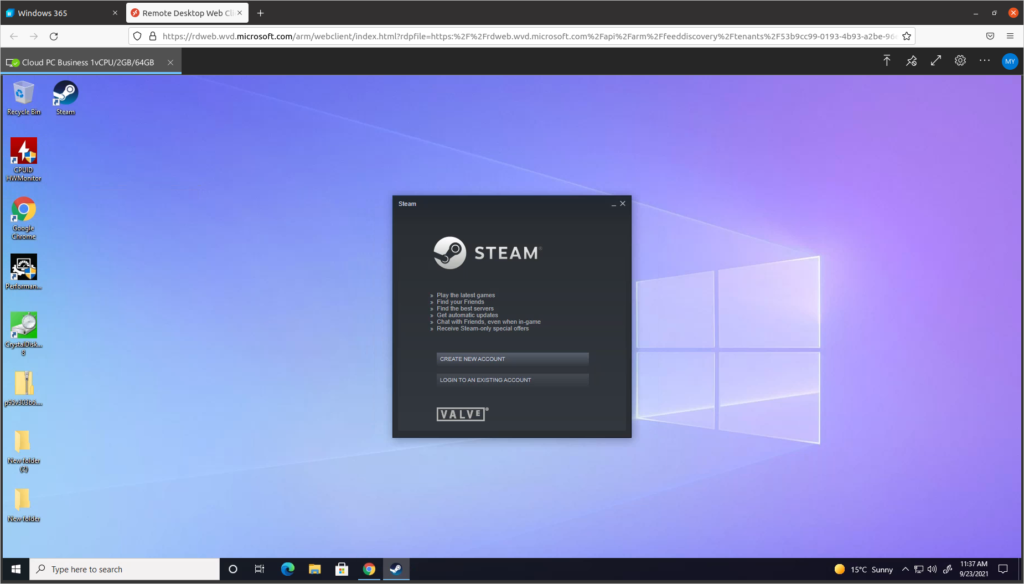This screenshot has height=584, width=1024.
Task: Close the Windows 365 browser tab
Action: pos(115,13)
